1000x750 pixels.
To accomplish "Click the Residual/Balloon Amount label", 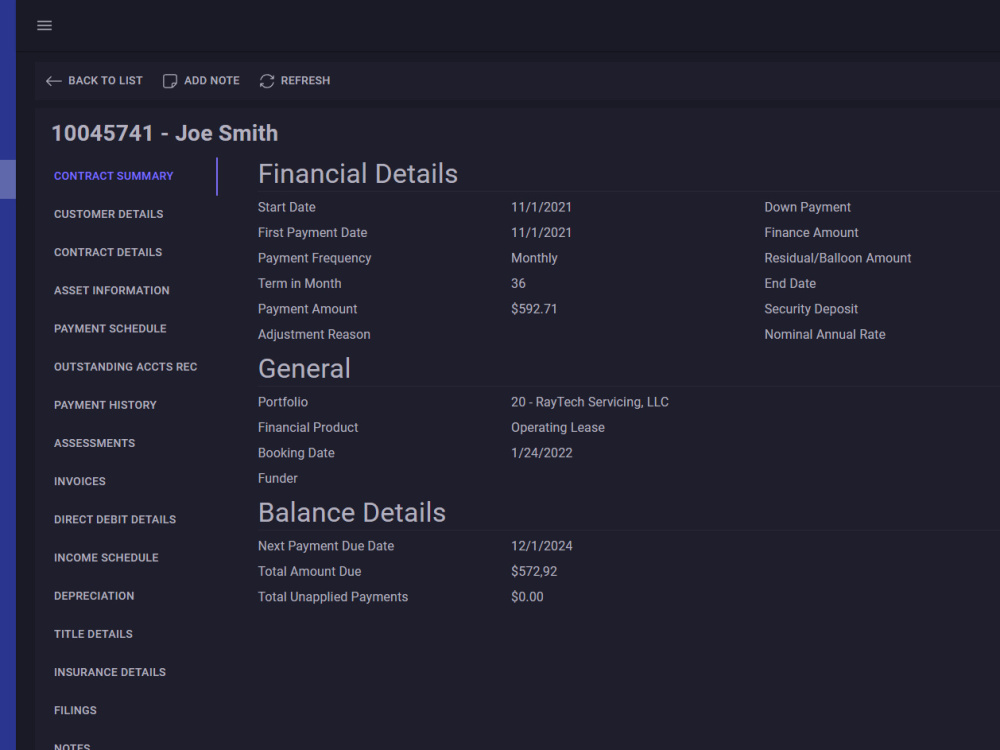I will (837, 258).
